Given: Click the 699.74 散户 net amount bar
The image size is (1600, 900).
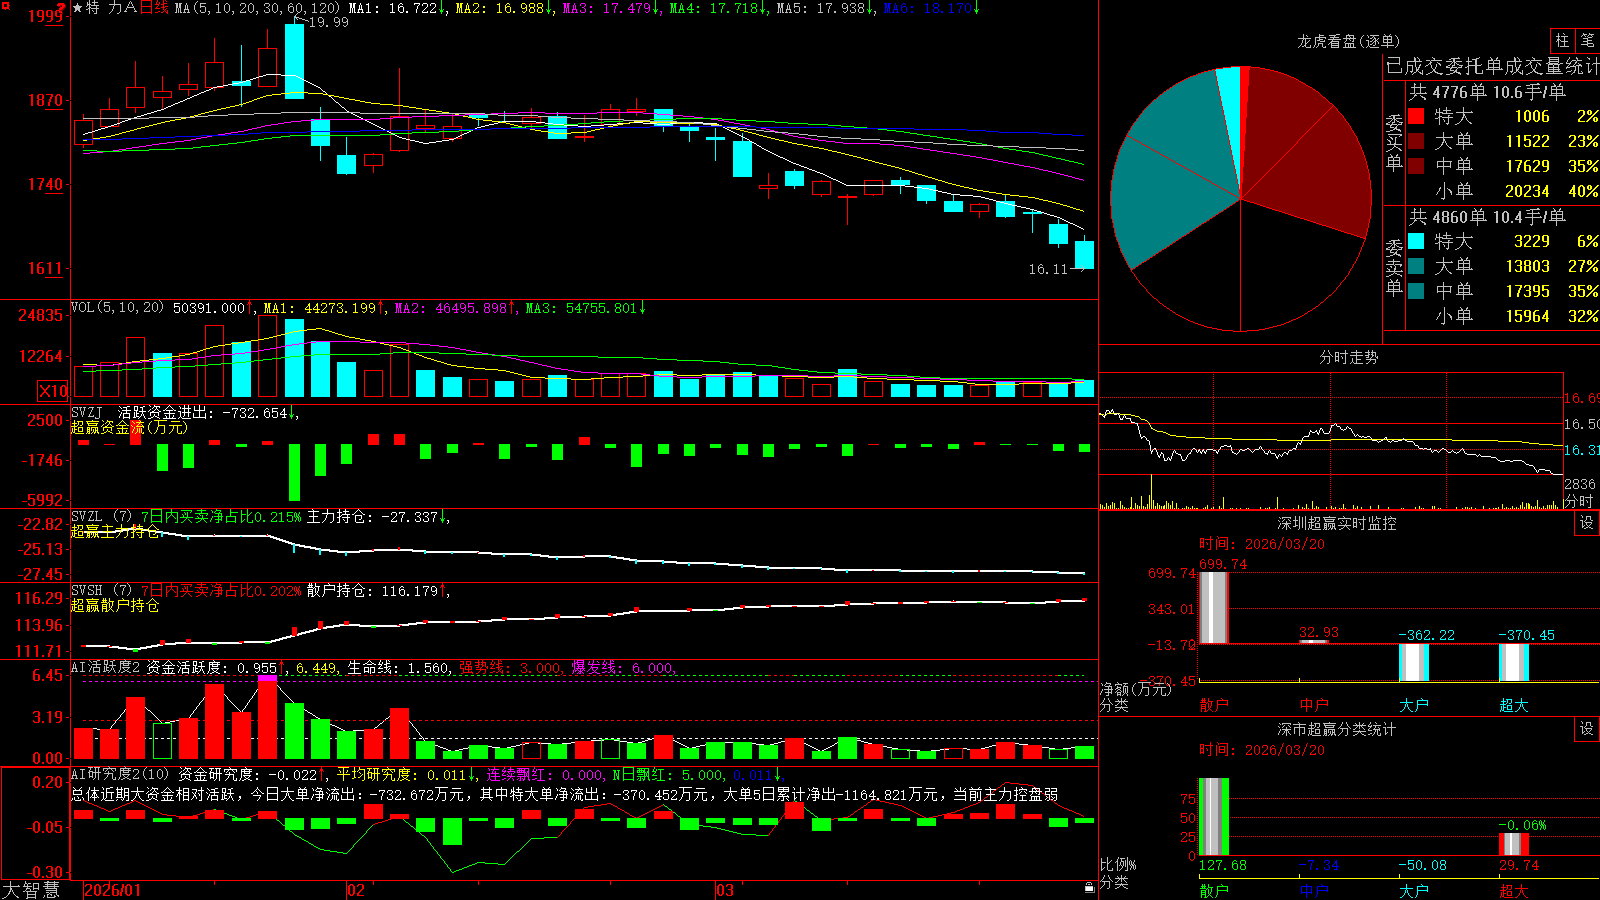Looking at the screenshot, I should click(x=1214, y=608).
